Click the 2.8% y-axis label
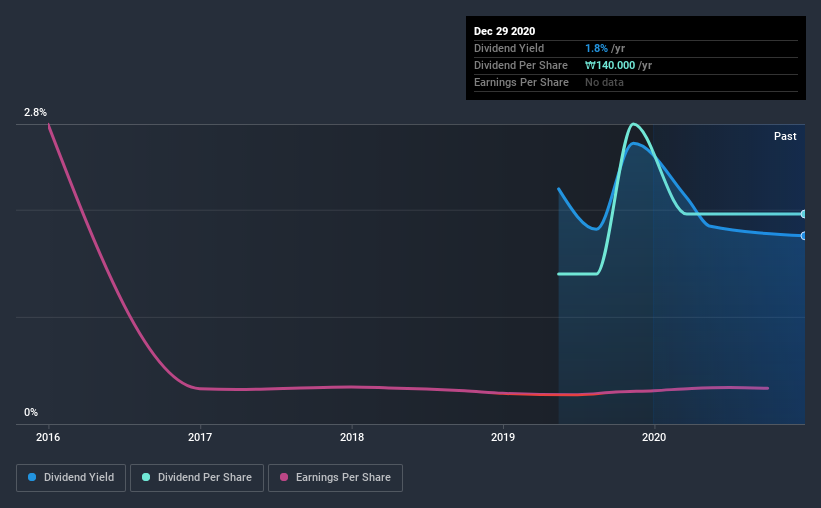Screen dimensions: 821x508 (x=36, y=112)
